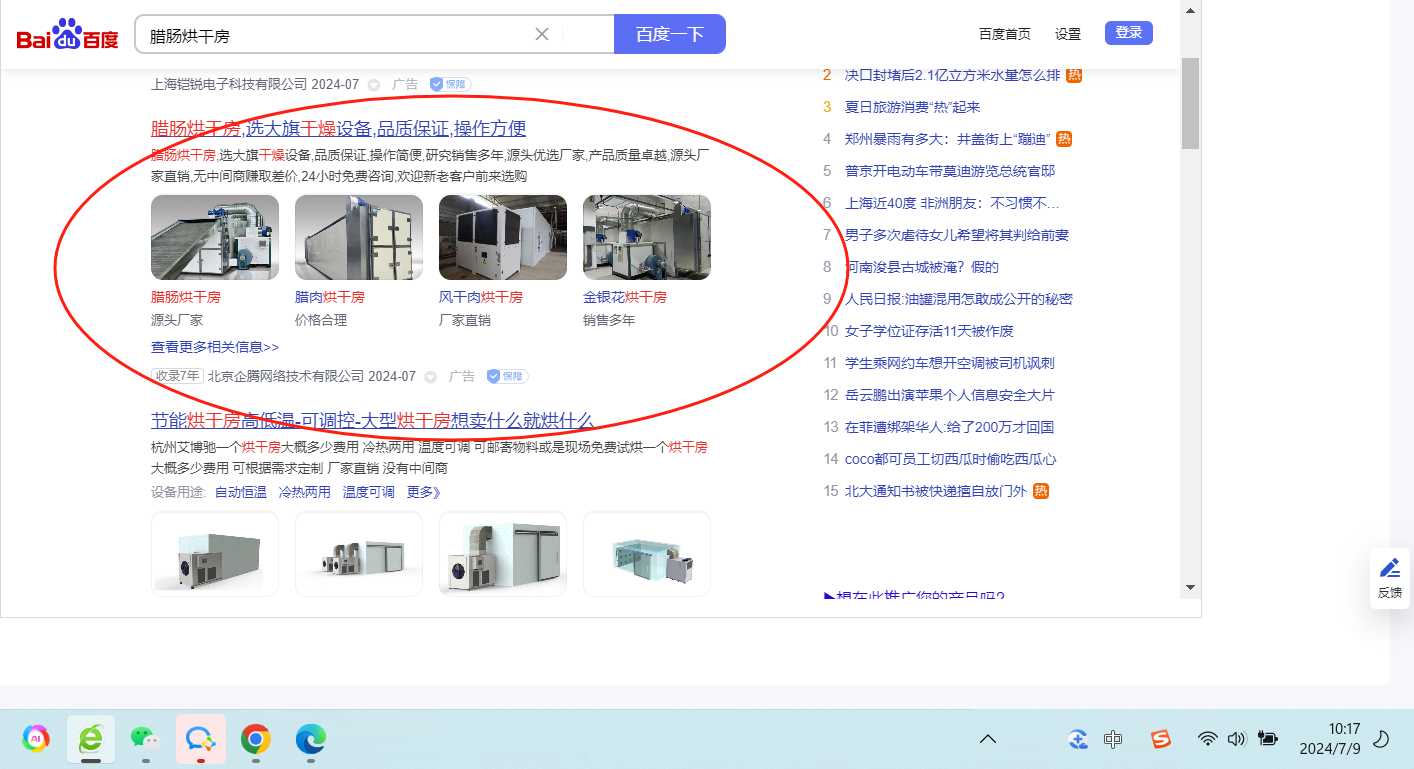Viewport: 1414px width, 769px height.
Task: Click the vertical scrollbar thumb
Action: [x=1190, y=103]
